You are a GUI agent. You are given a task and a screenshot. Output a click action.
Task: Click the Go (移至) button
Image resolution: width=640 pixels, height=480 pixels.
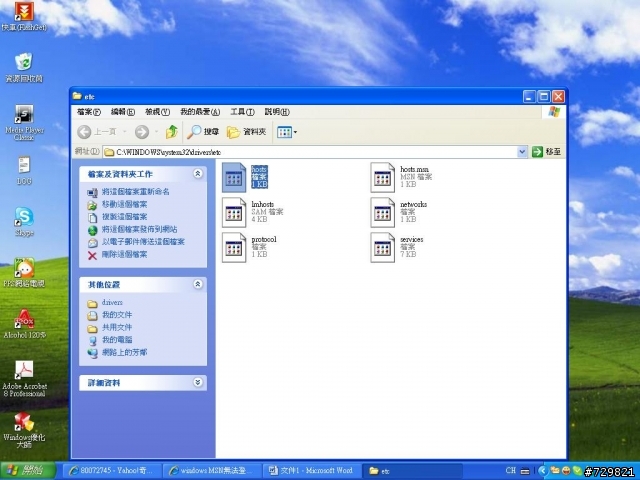[x=547, y=152]
